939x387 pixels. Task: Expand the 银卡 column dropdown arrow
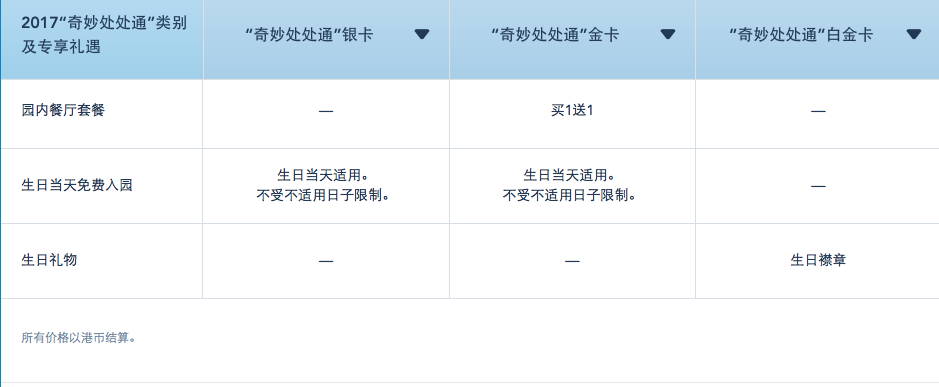[422, 35]
